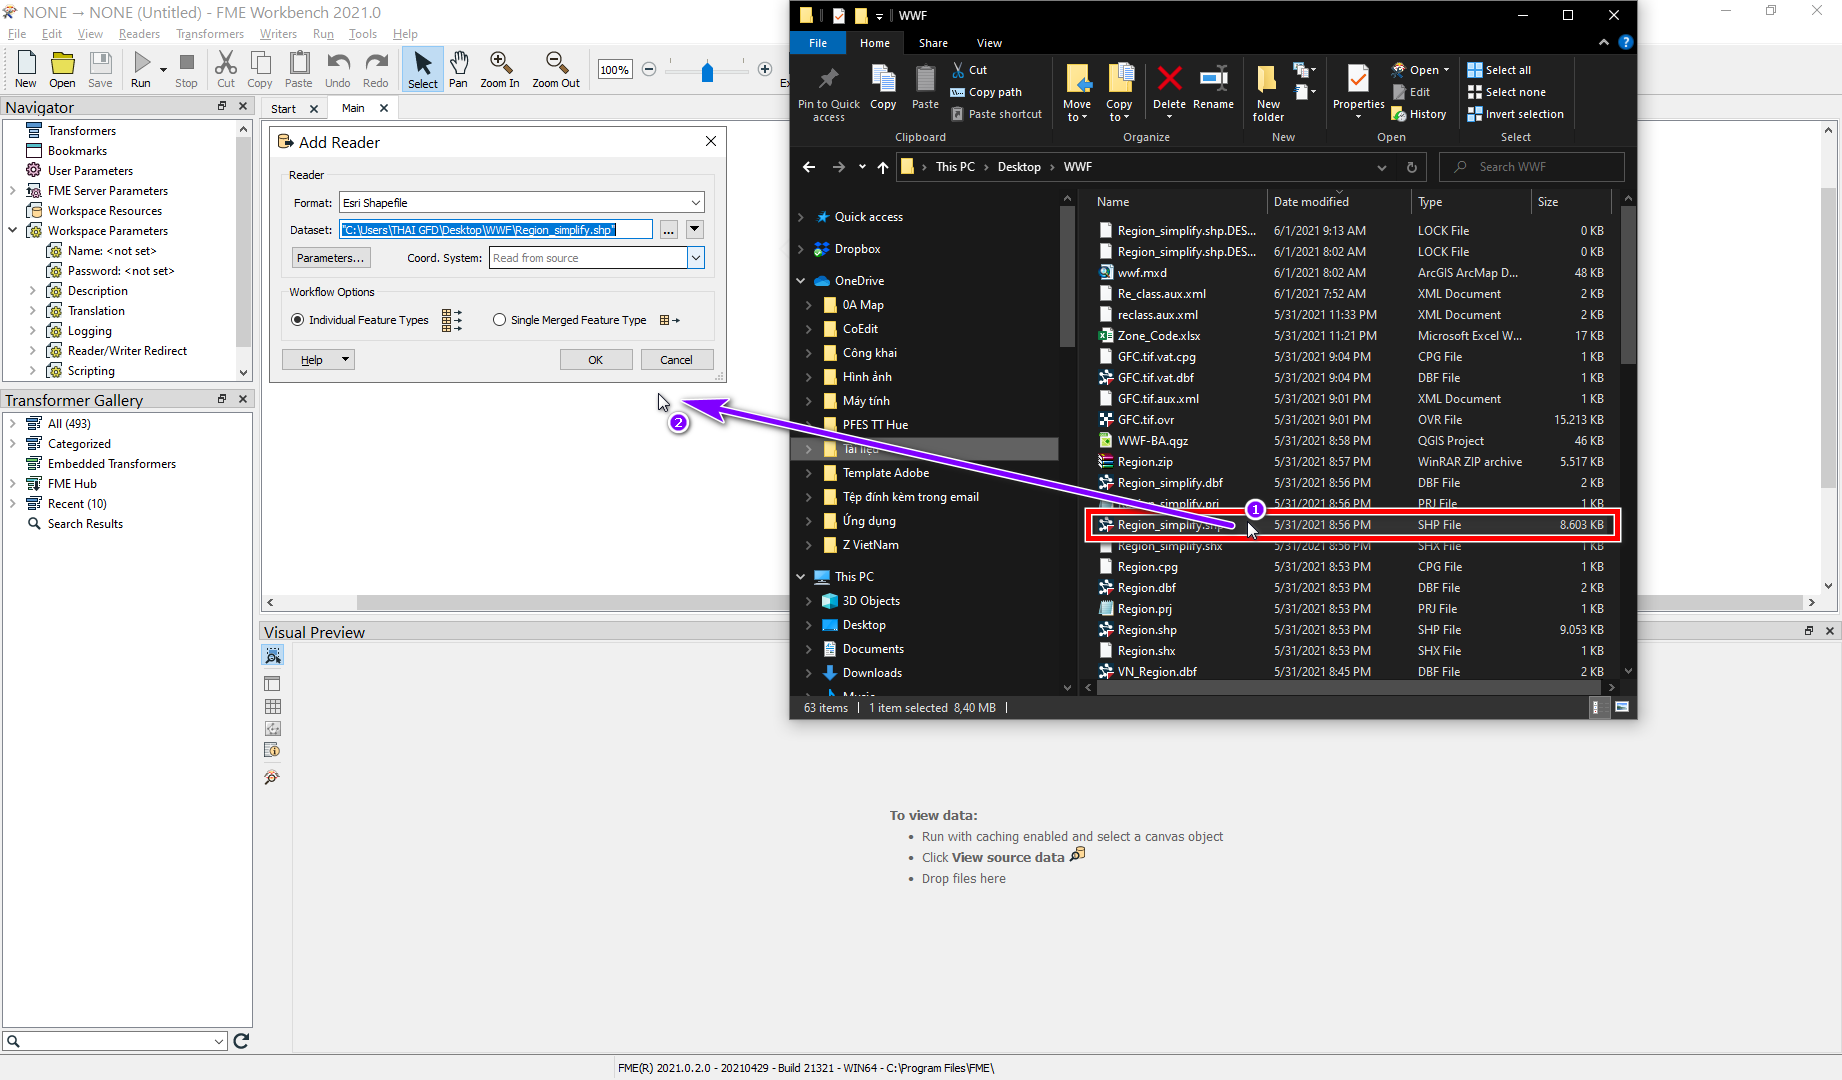Open a workspace with the Open toolbar icon
This screenshot has width=1842, height=1080.
(62, 69)
